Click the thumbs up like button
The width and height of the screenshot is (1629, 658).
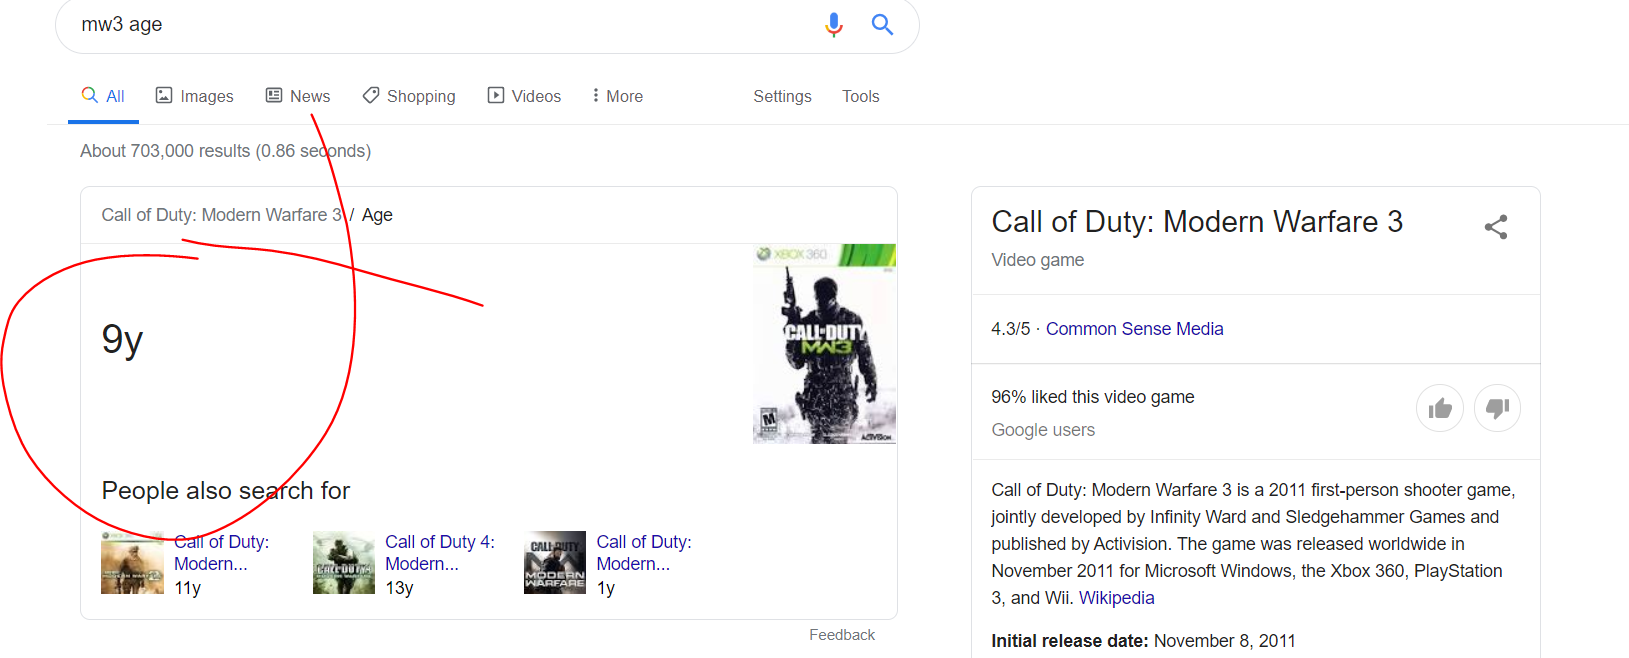click(x=1440, y=408)
